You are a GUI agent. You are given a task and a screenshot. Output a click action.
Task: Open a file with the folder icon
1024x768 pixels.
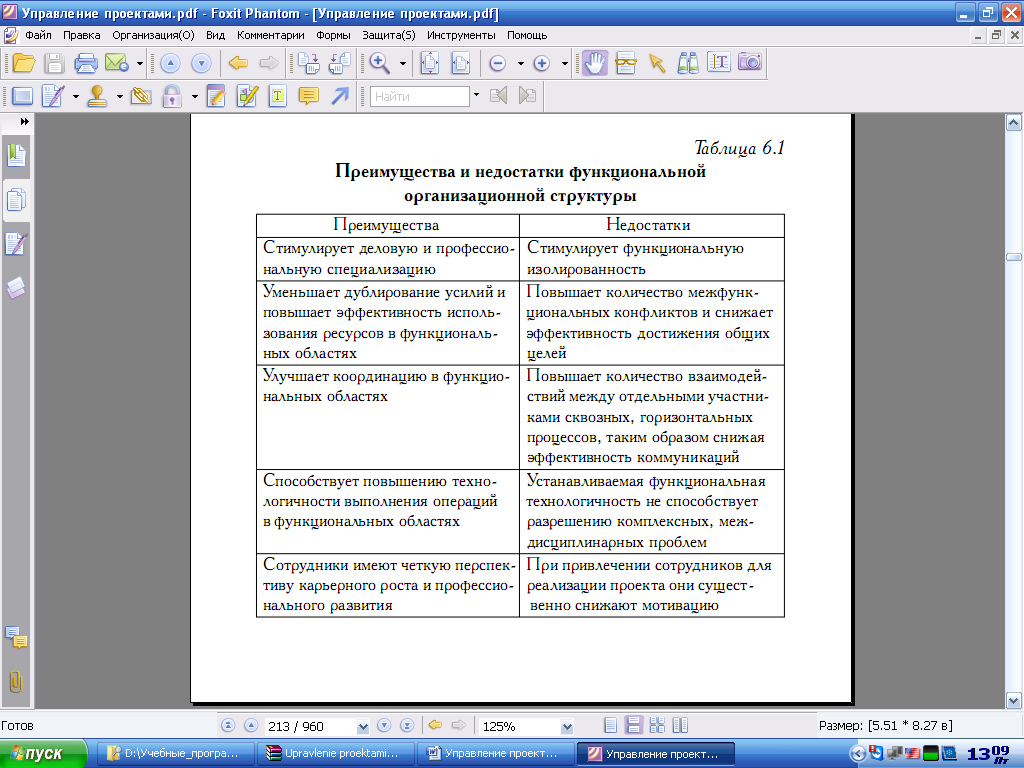(24, 63)
